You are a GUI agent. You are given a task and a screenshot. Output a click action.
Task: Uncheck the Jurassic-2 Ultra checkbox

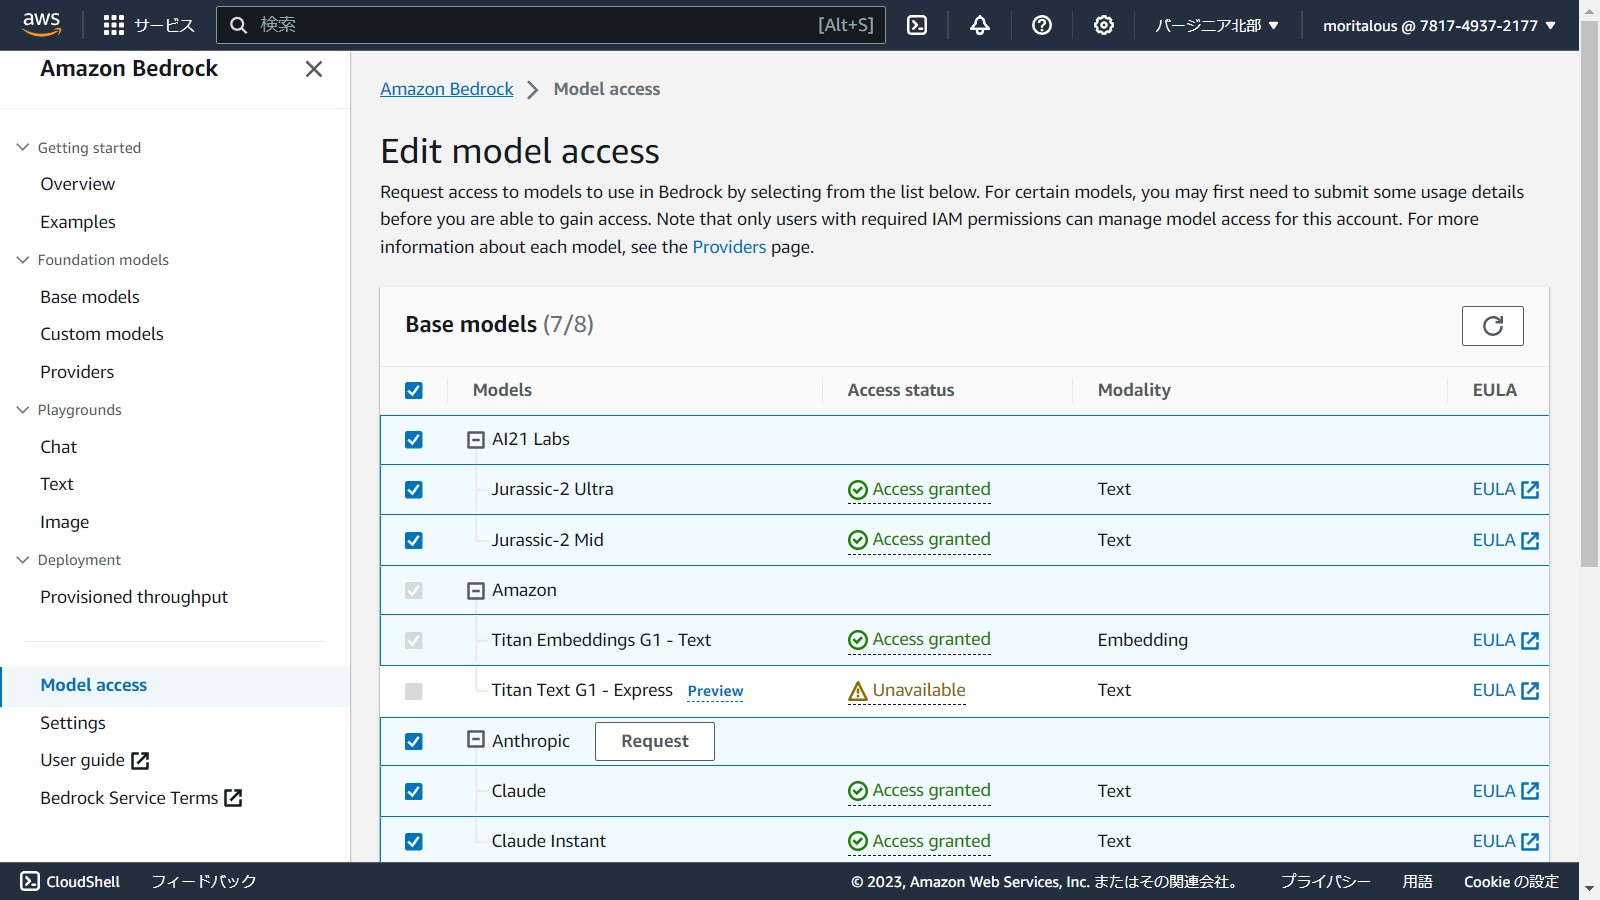point(414,490)
